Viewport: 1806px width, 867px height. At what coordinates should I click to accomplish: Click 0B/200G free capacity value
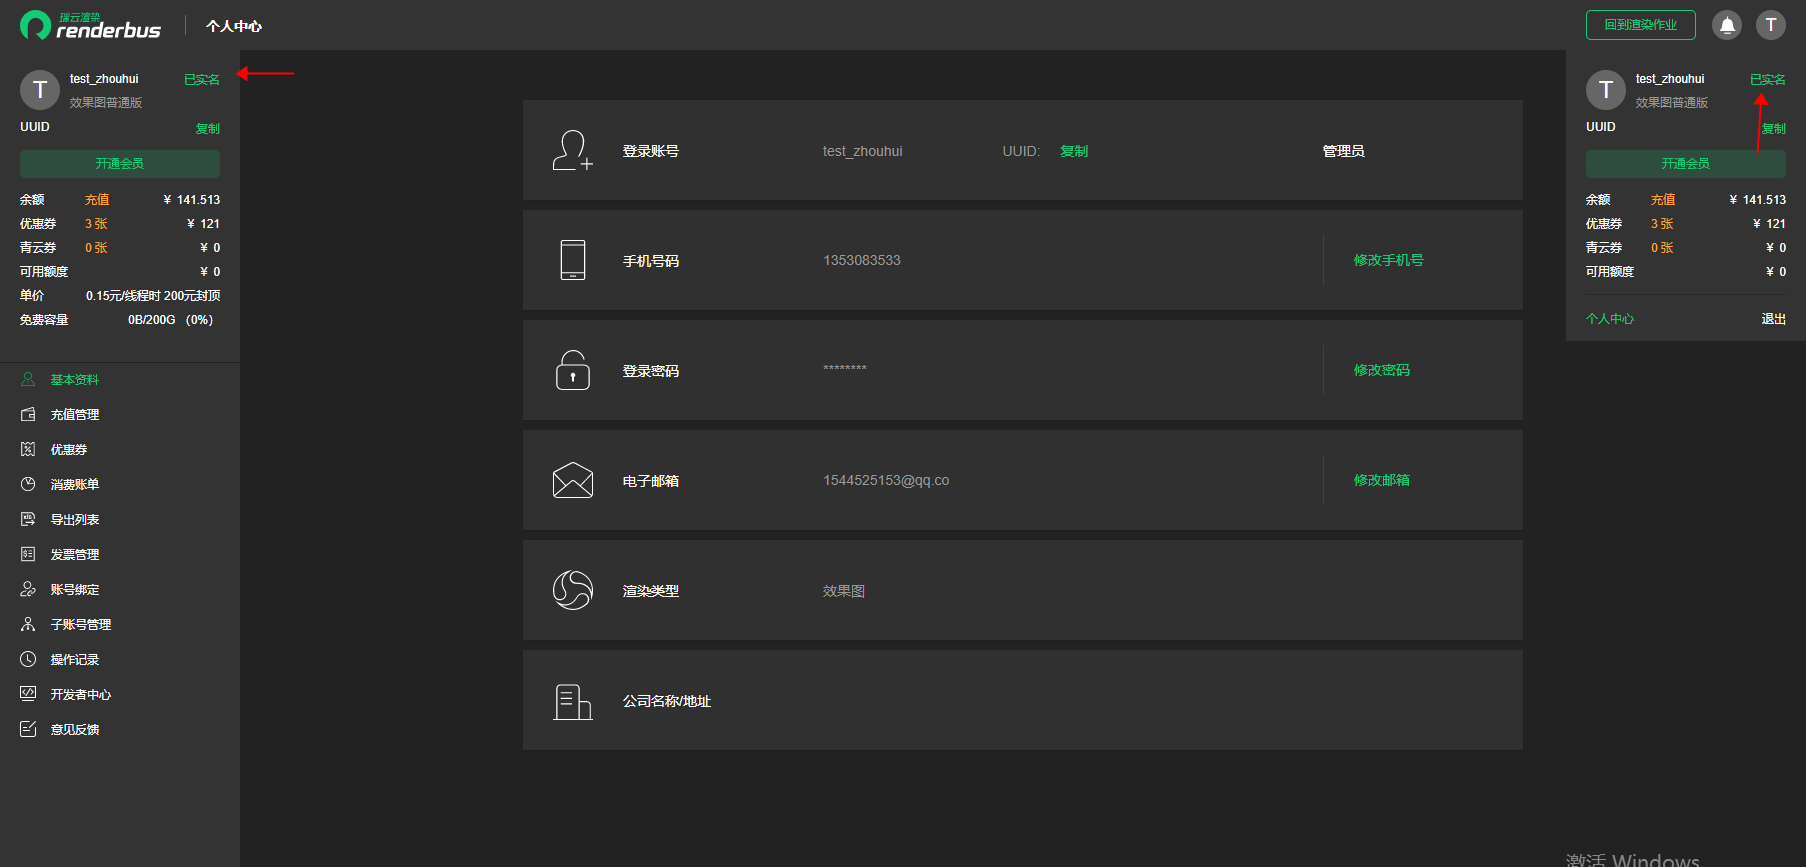(x=170, y=320)
